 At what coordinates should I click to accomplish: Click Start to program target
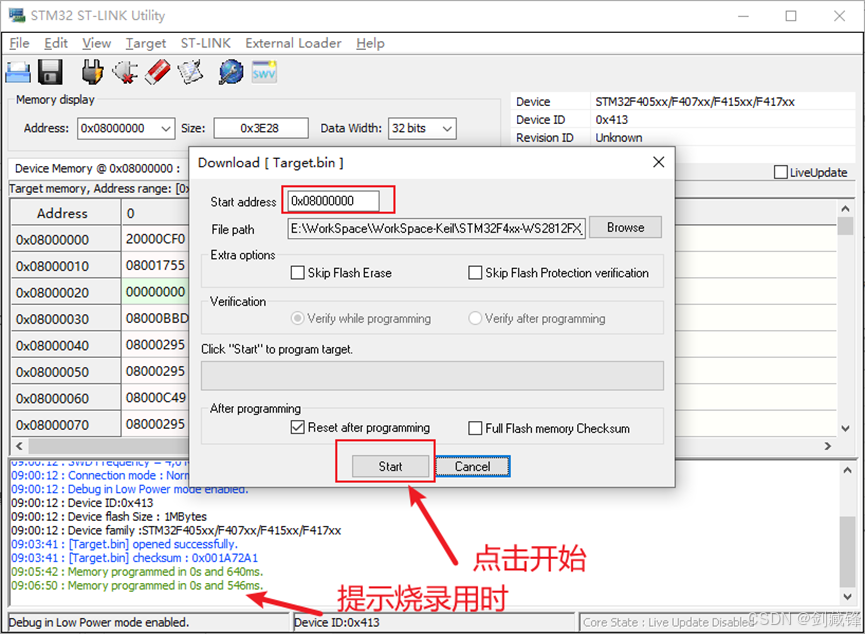tap(391, 466)
